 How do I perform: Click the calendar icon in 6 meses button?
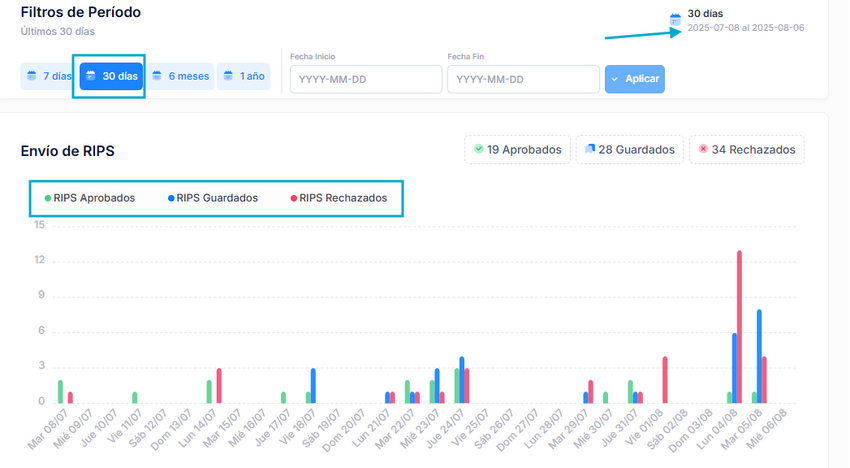[x=156, y=76]
